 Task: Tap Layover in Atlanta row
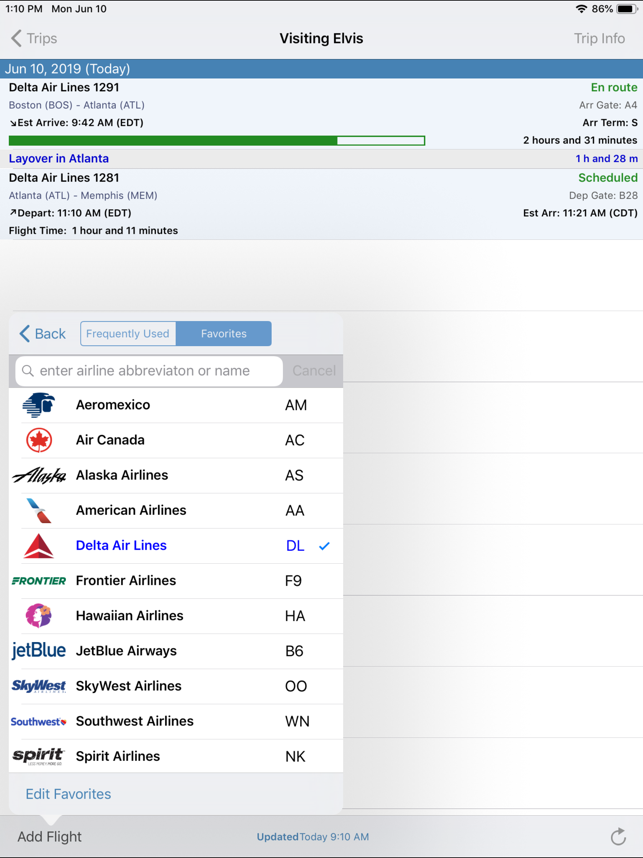click(321, 159)
